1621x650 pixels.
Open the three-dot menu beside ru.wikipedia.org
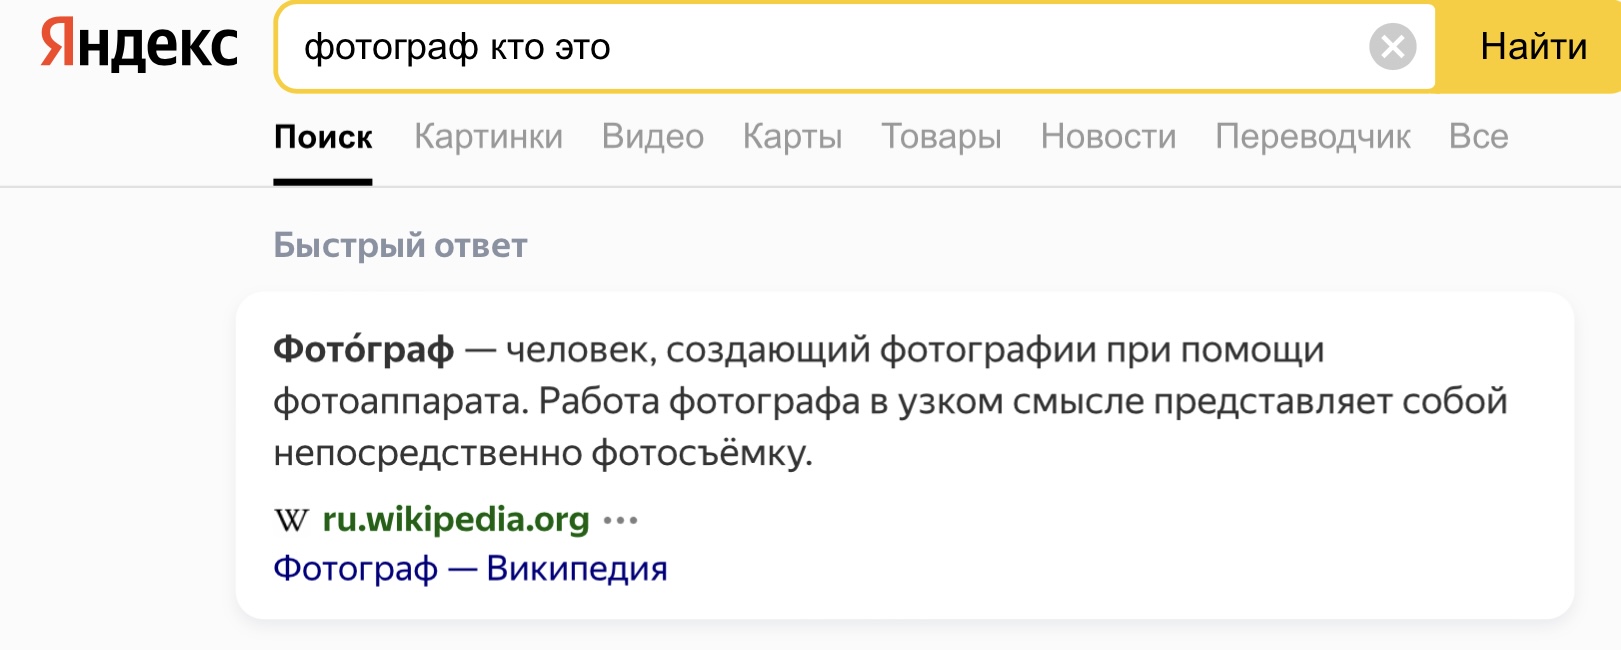click(621, 520)
